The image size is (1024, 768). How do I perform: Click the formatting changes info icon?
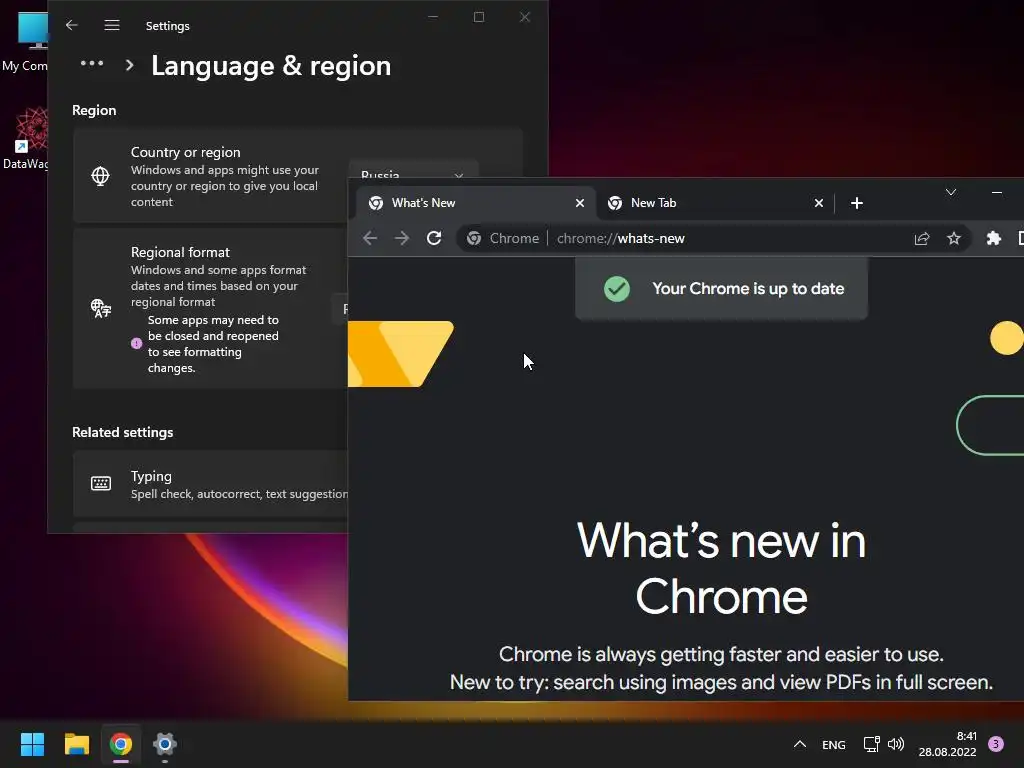coord(136,344)
